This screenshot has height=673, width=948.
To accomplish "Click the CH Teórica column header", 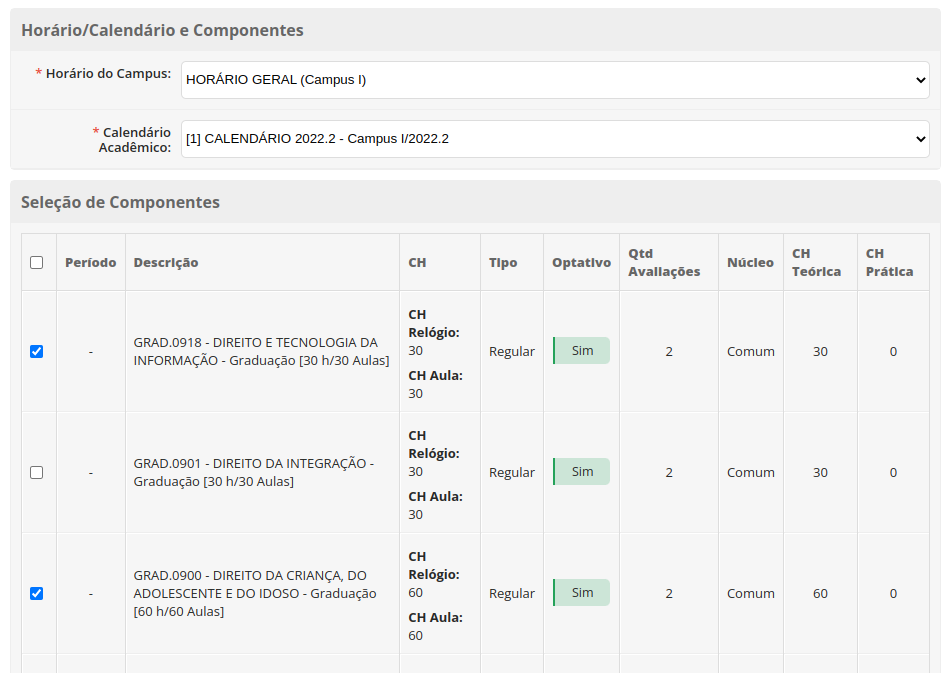I will (x=816, y=263).
